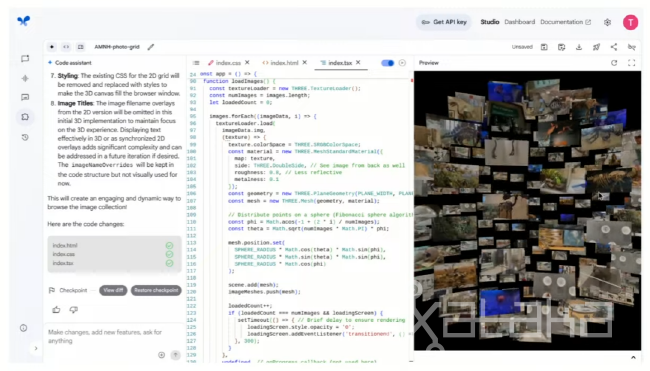Click the deploy rocket icon

click(596, 47)
